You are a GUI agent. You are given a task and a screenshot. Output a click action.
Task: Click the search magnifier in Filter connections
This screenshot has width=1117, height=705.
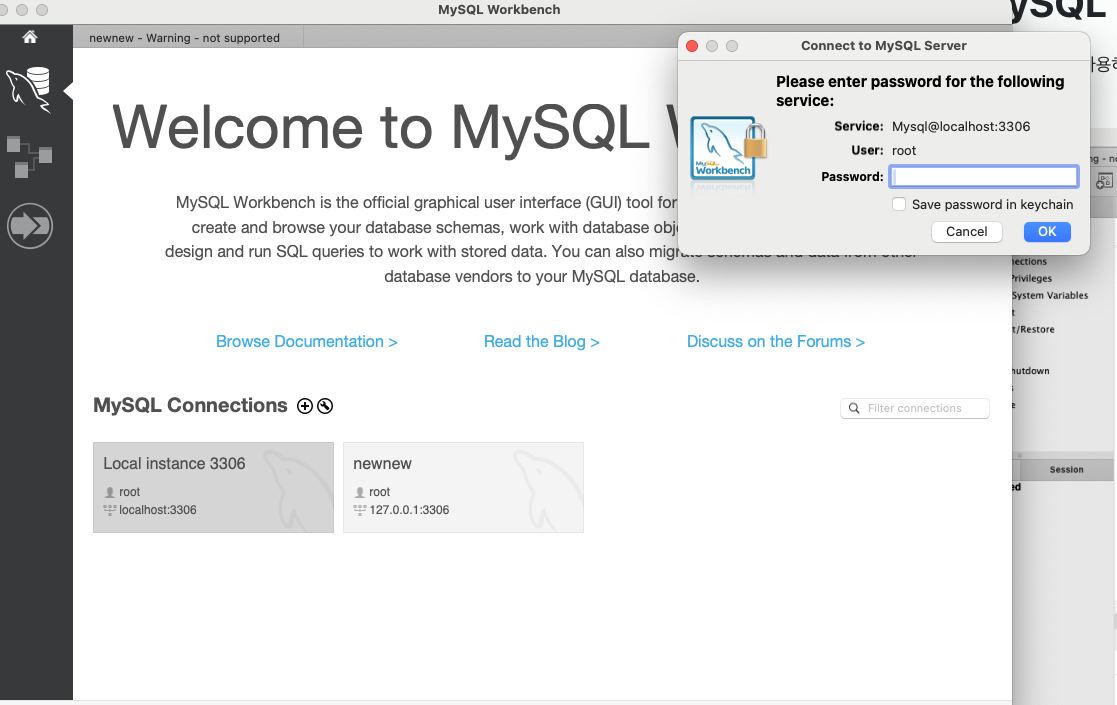click(x=854, y=408)
